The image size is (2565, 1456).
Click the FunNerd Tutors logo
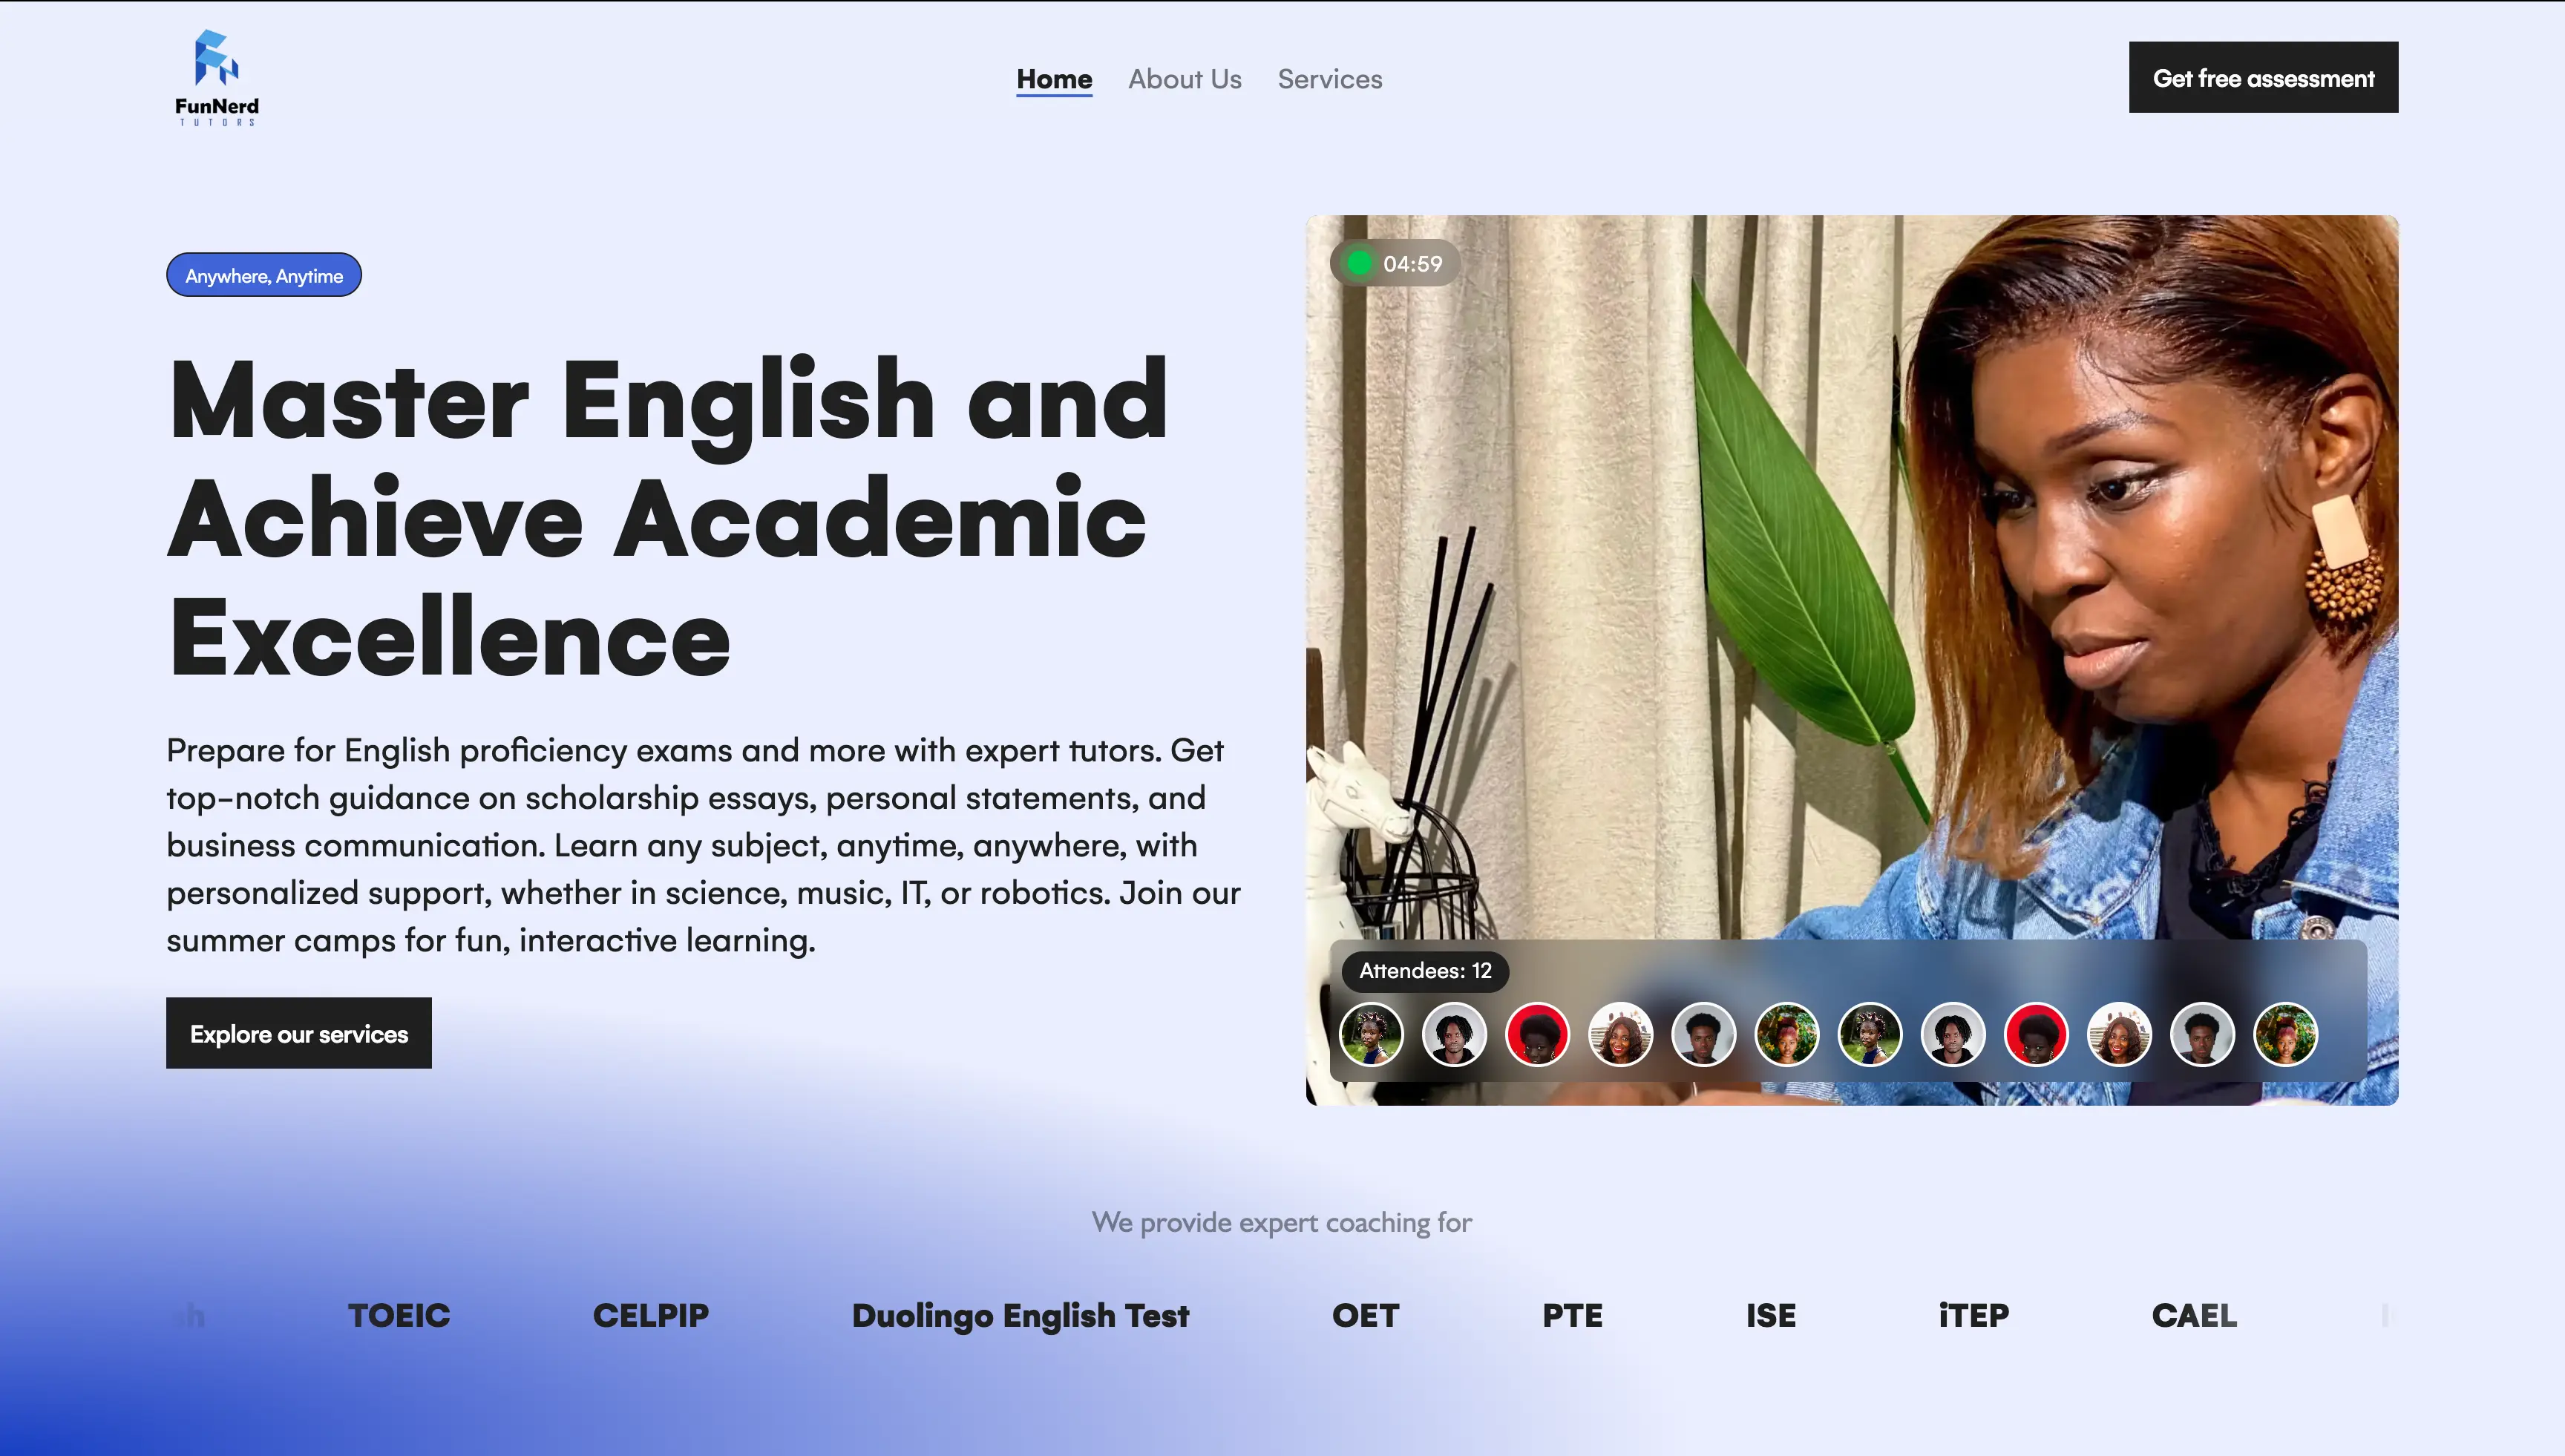click(217, 77)
